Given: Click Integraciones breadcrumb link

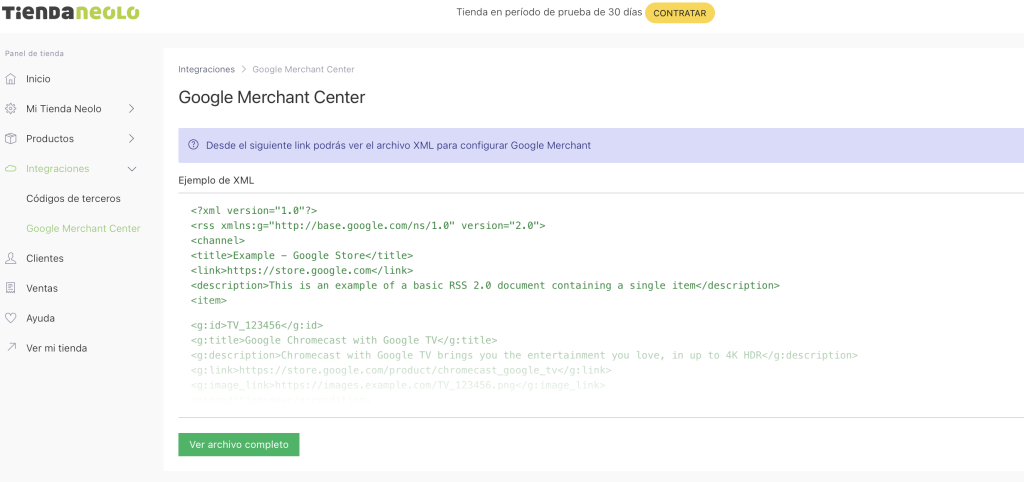Looking at the screenshot, I should click(x=206, y=69).
